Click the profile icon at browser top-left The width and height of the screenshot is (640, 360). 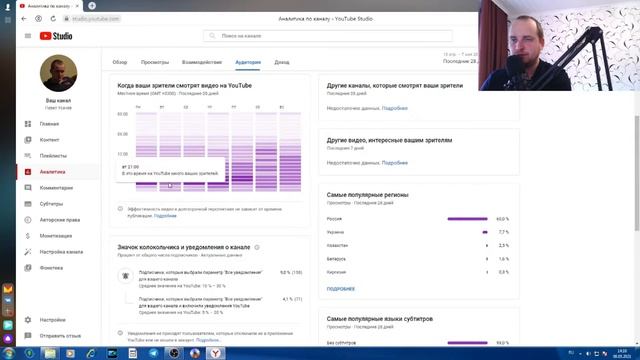point(7,7)
